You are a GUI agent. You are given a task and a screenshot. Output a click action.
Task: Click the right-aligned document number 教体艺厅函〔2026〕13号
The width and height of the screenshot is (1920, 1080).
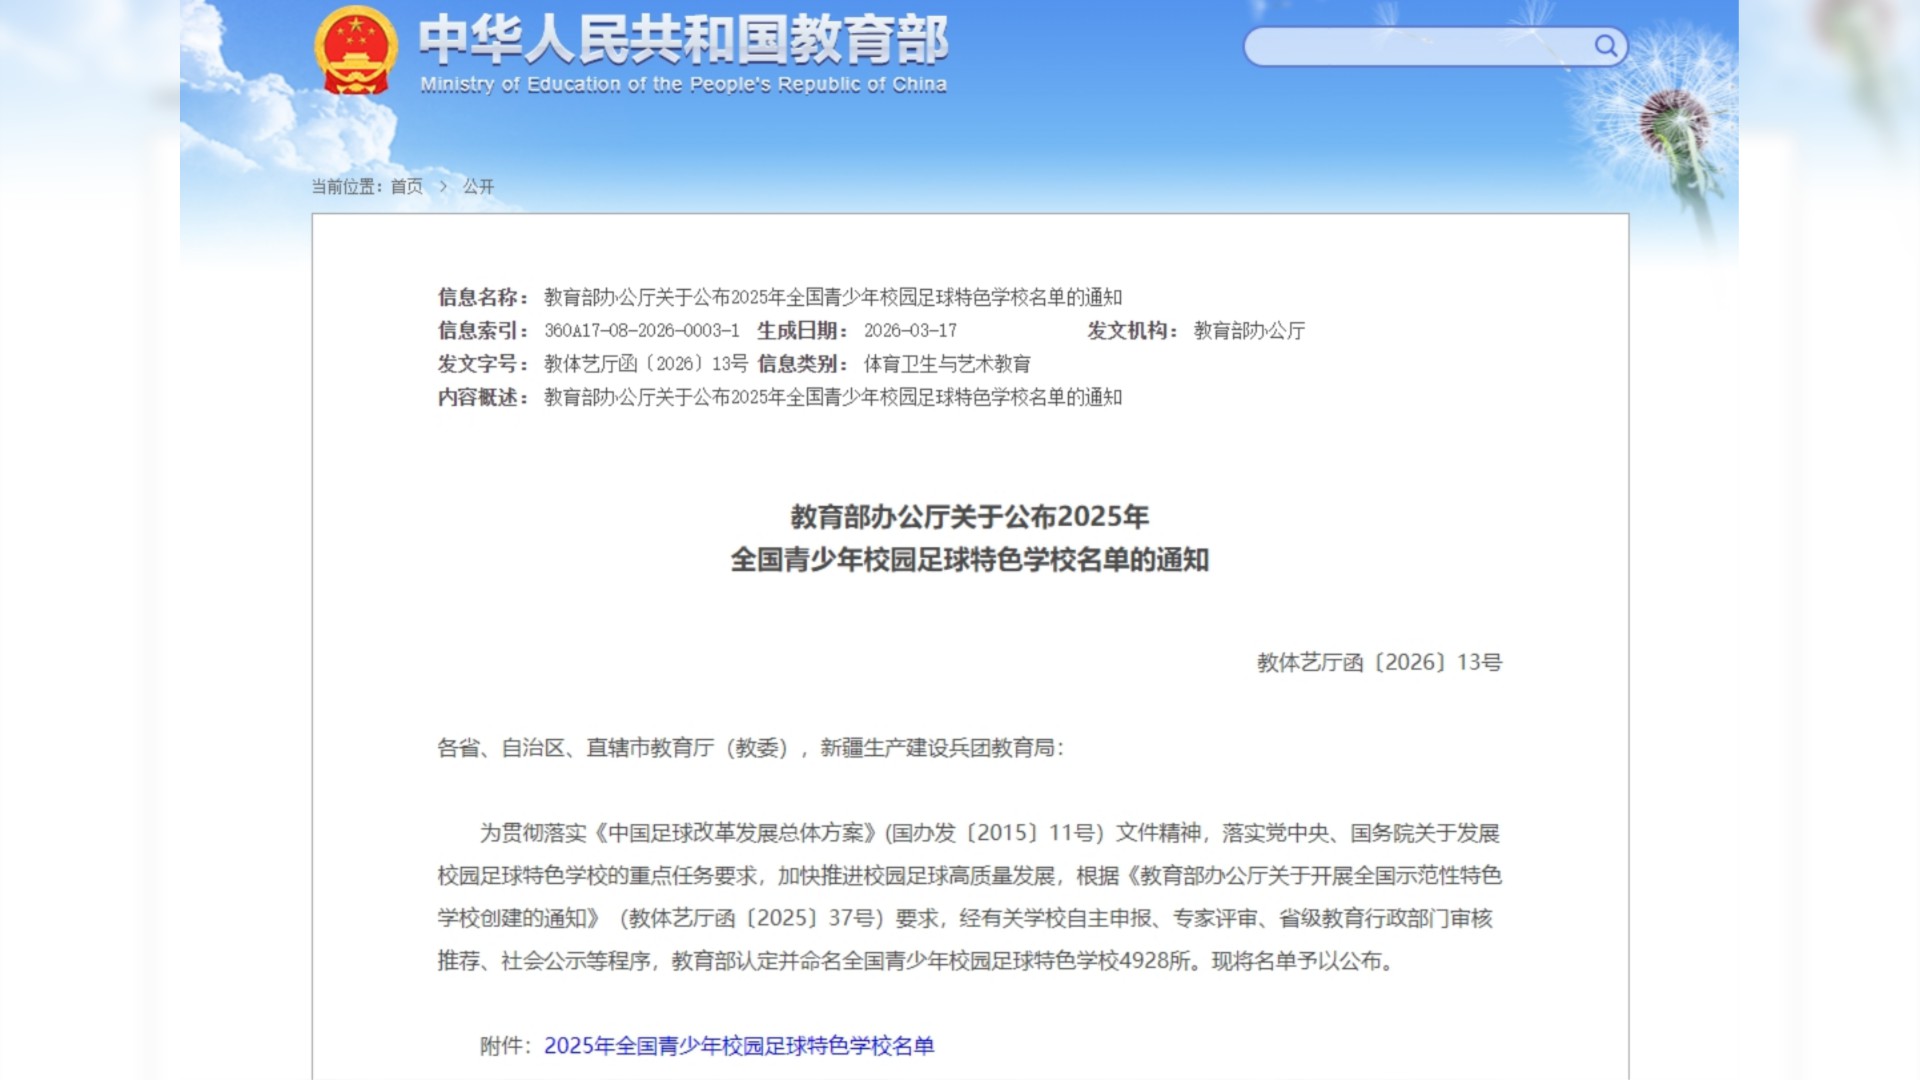1379,663
